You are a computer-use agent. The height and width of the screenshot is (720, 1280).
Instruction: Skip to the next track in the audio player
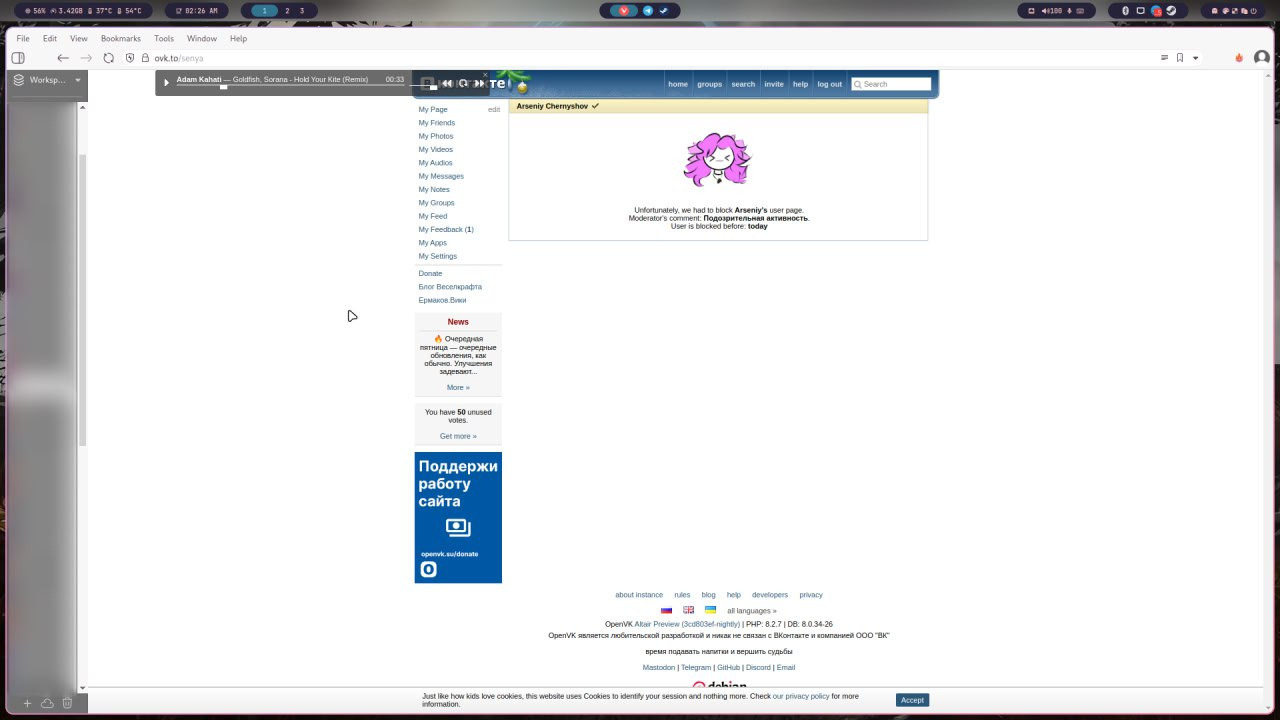[479, 84]
